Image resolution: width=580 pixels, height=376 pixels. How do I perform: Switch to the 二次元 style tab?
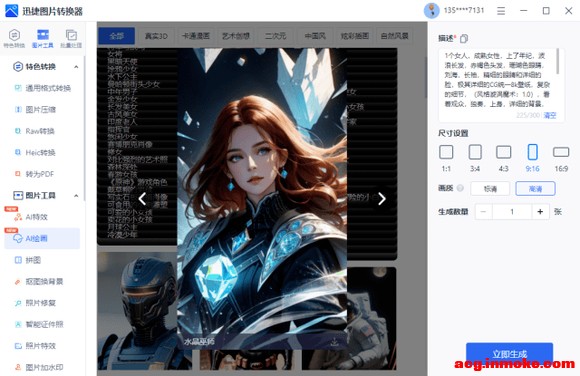click(x=276, y=36)
